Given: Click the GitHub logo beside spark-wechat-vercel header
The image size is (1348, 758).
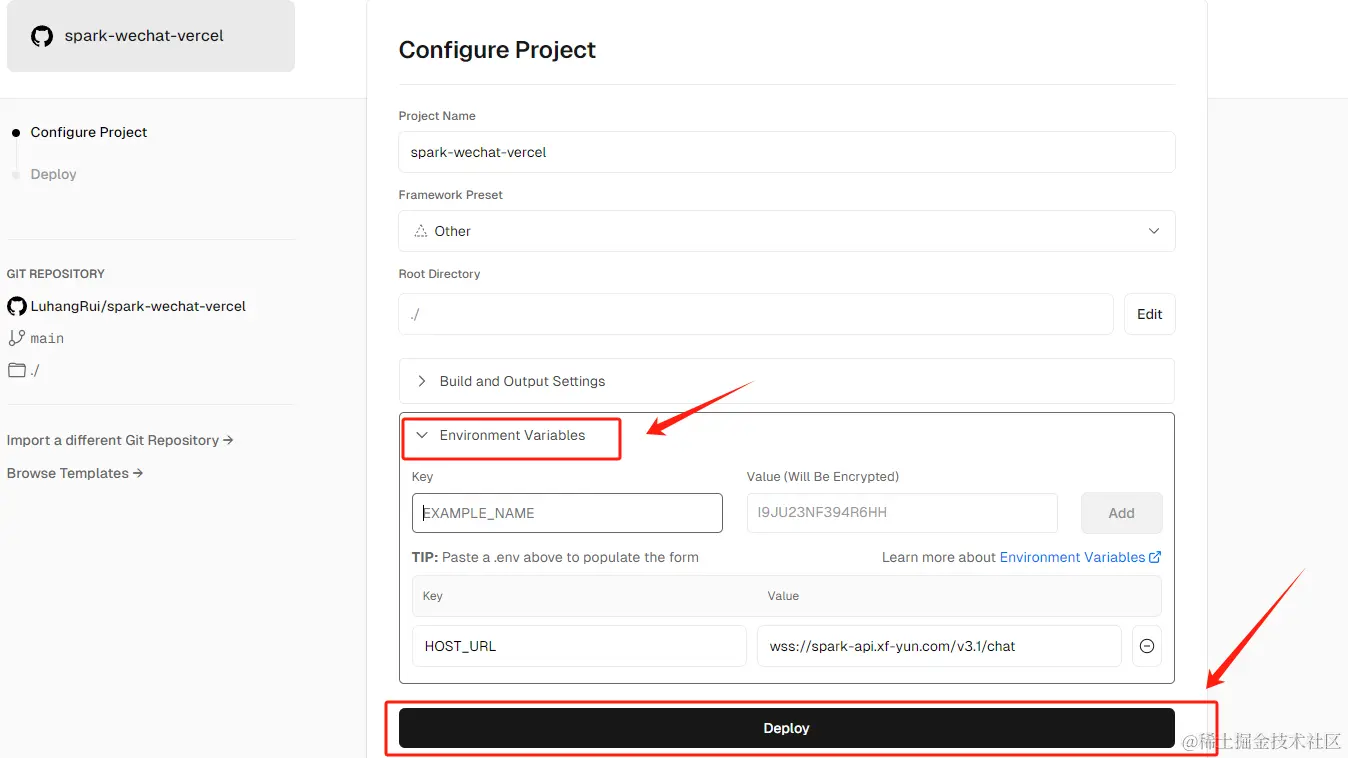Looking at the screenshot, I should [42, 36].
